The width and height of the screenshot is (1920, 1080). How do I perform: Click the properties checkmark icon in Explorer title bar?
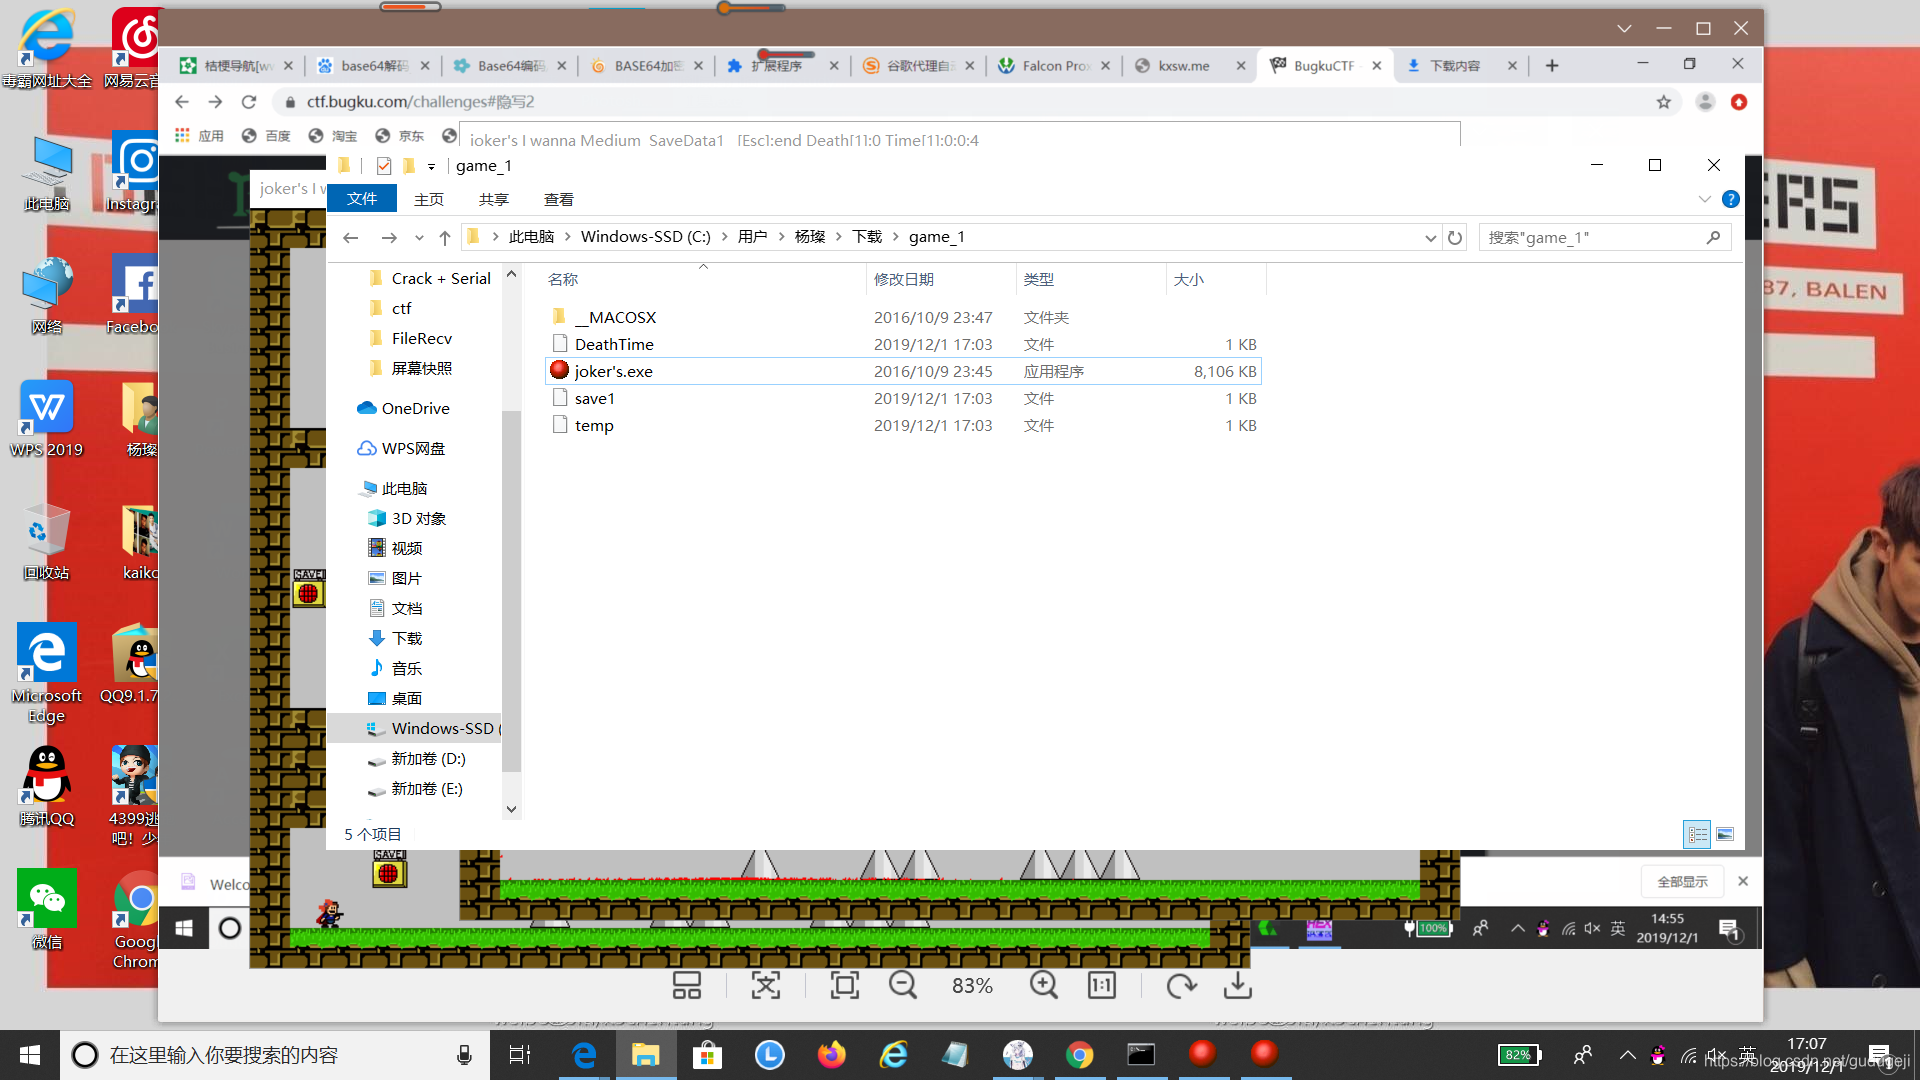[x=384, y=166]
